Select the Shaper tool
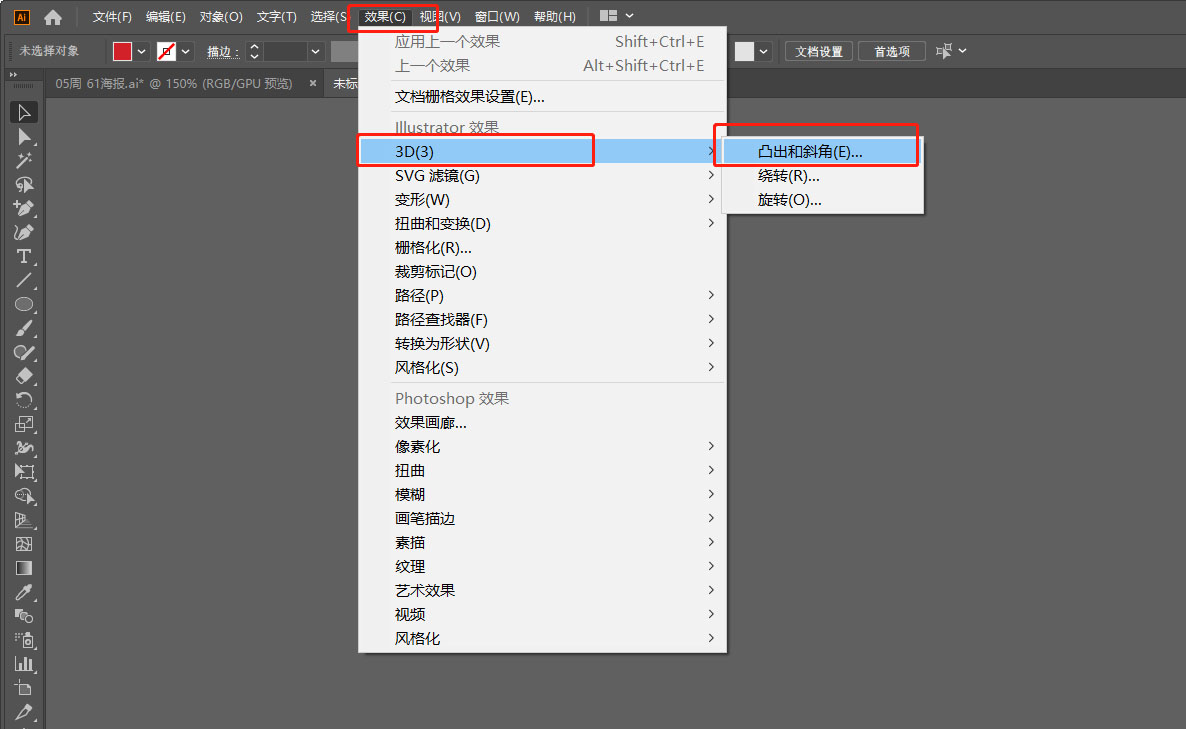The height and width of the screenshot is (729, 1186). pyautogui.click(x=23, y=352)
